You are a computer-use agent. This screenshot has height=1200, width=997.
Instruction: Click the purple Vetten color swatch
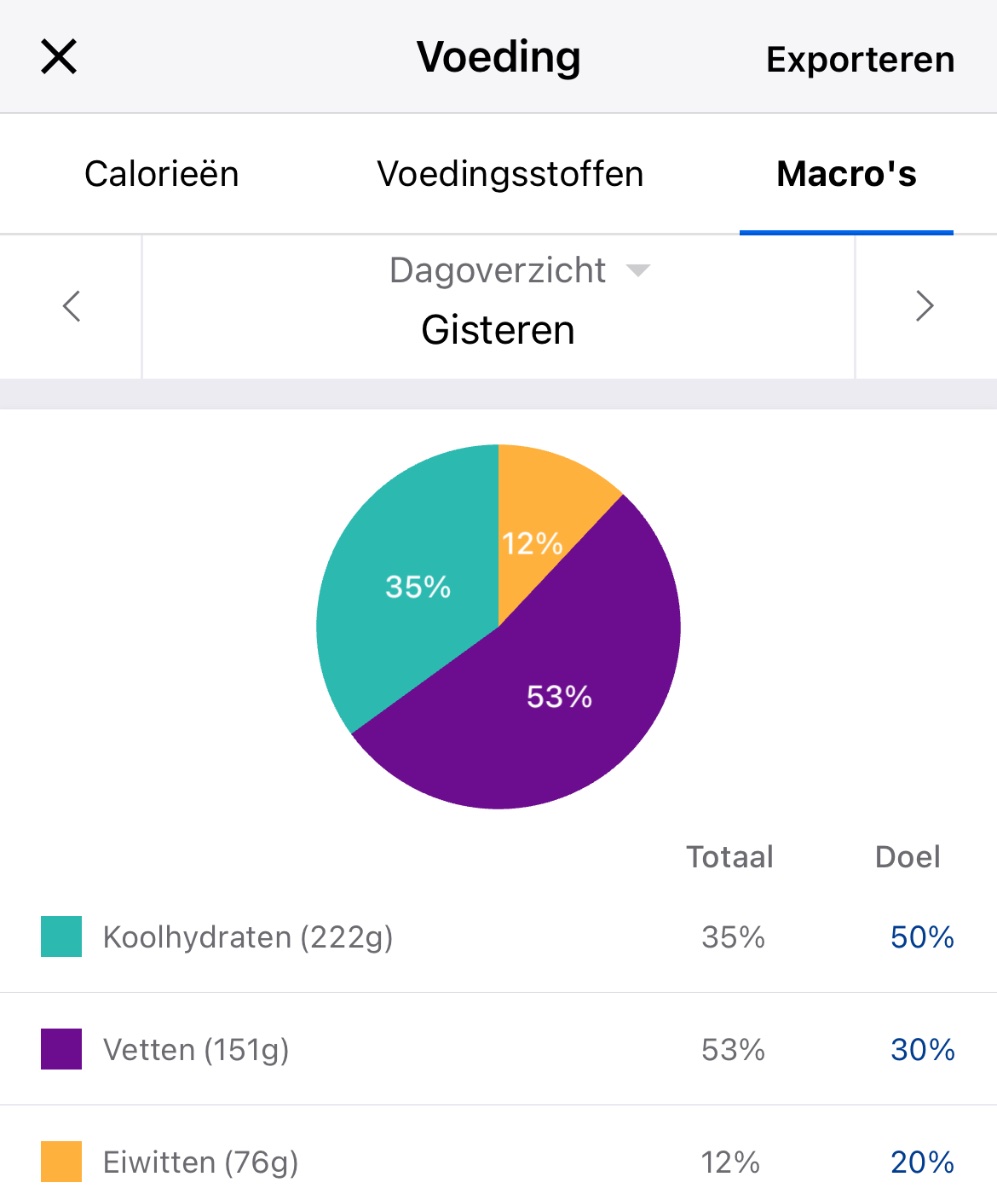click(61, 1049)
